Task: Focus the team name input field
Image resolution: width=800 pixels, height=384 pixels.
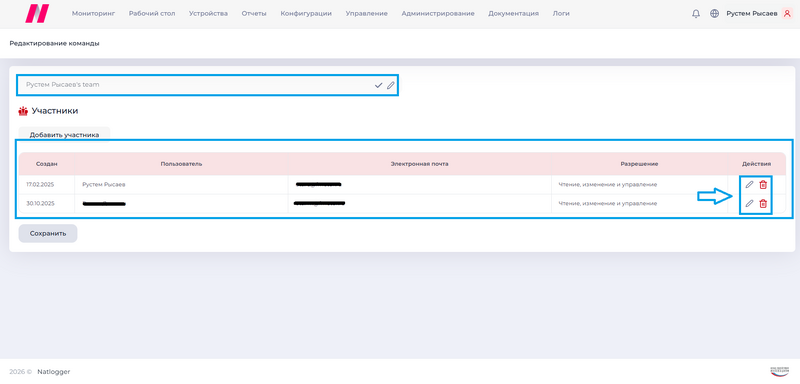Action: coord(207,85)
